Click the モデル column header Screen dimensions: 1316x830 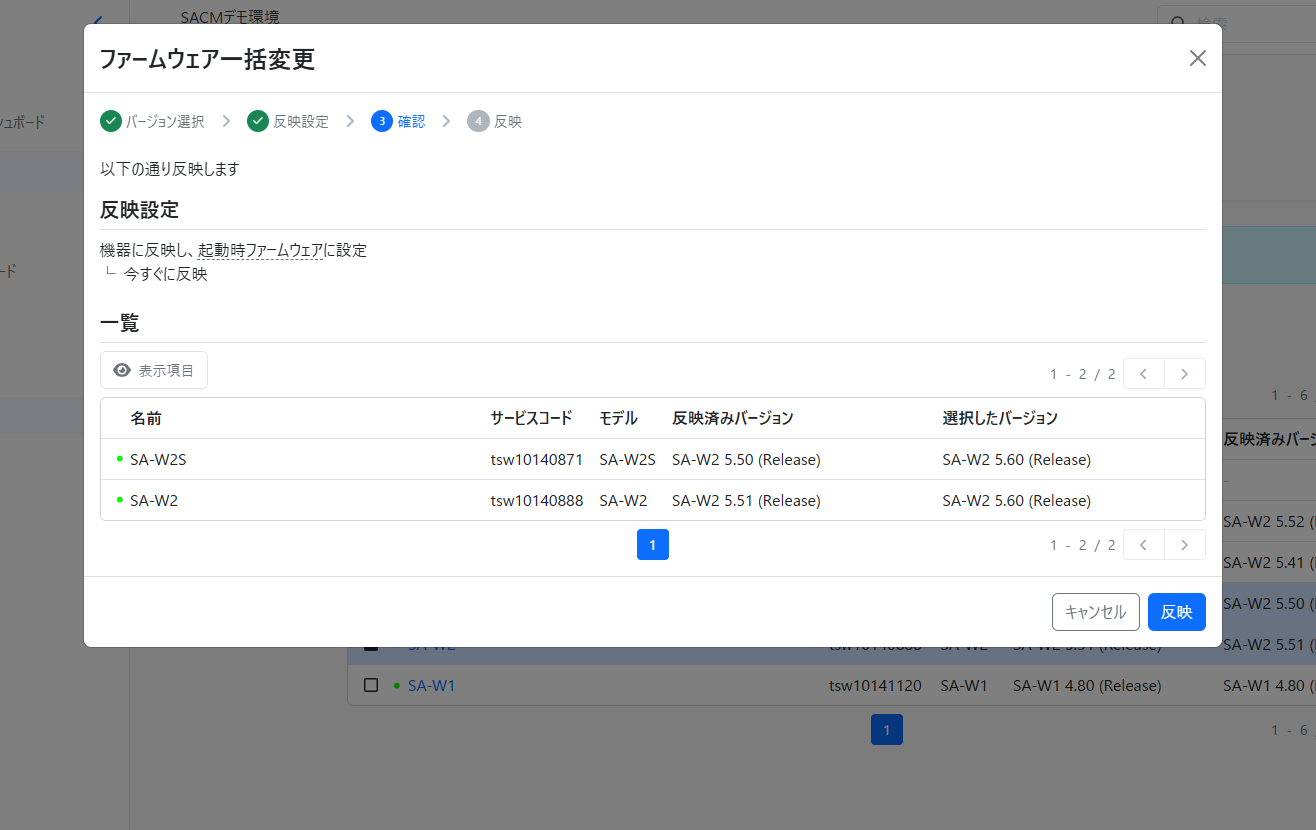click(618, 418)
